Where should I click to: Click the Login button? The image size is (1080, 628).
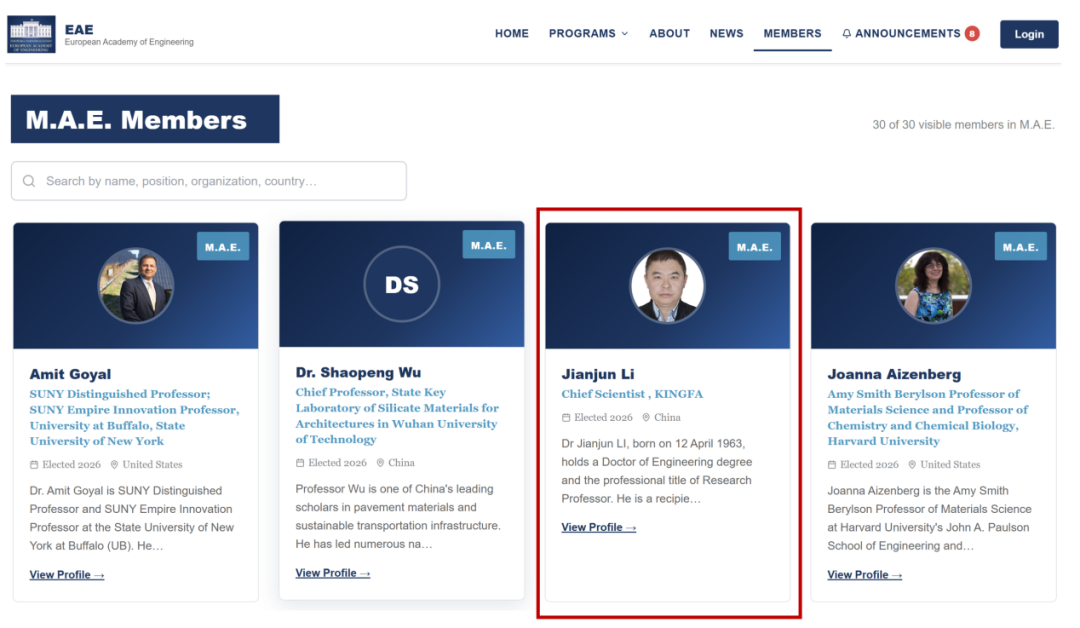(x=1029, y=34)
